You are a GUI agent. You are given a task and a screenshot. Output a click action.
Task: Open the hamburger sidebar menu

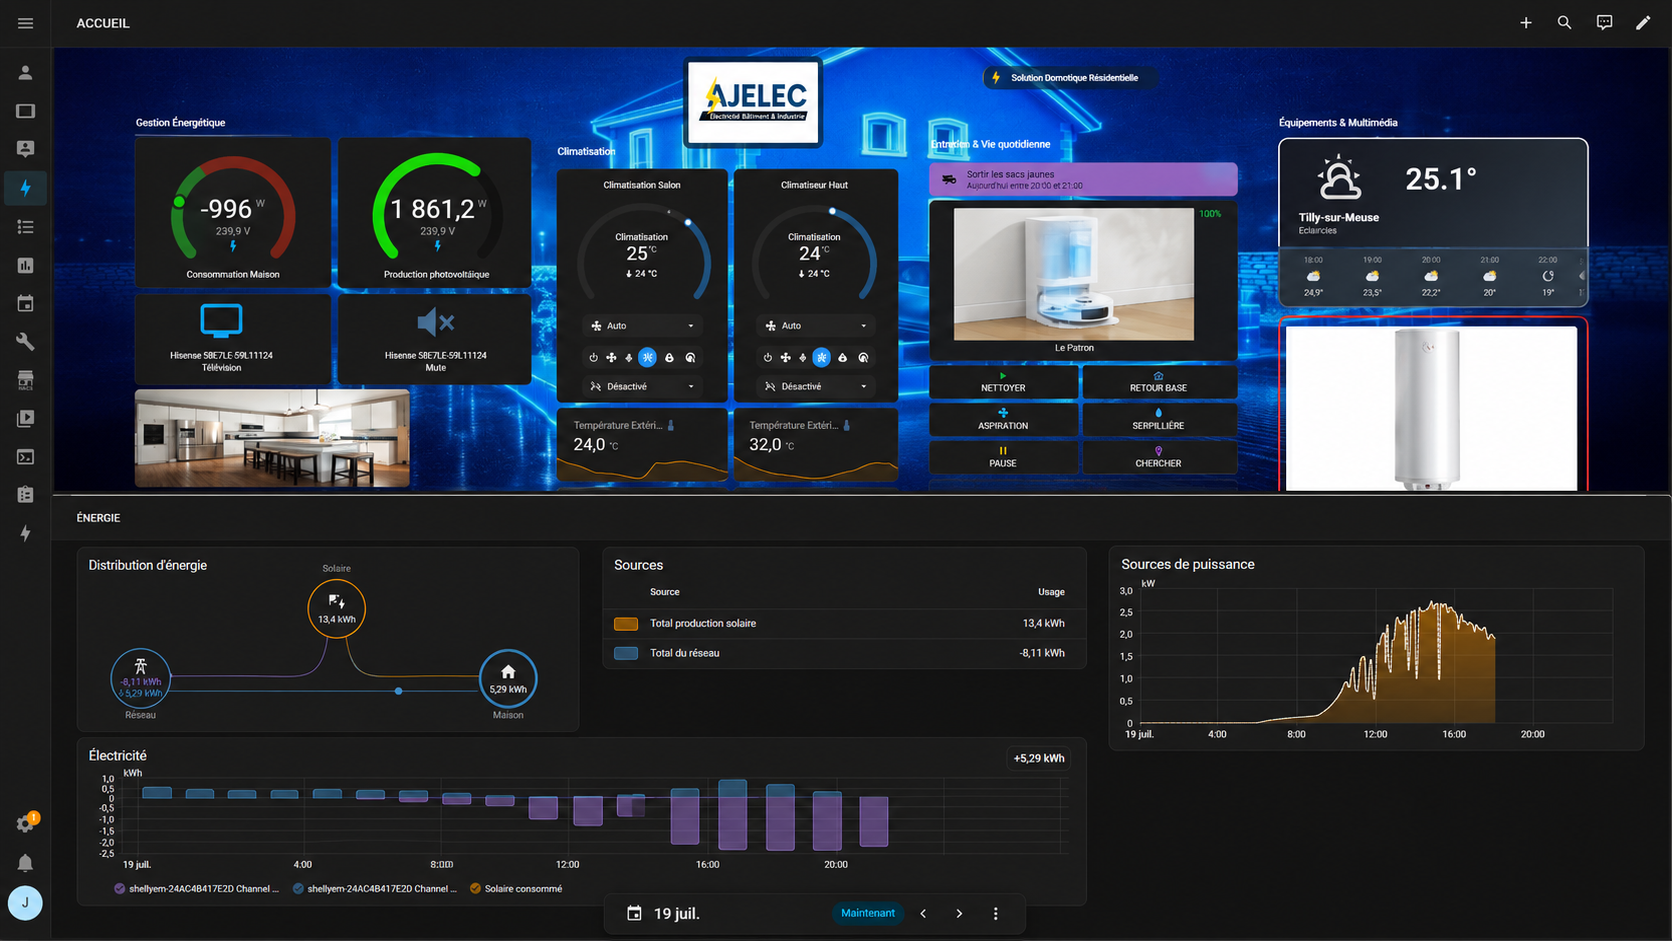(x=26, y=23)
